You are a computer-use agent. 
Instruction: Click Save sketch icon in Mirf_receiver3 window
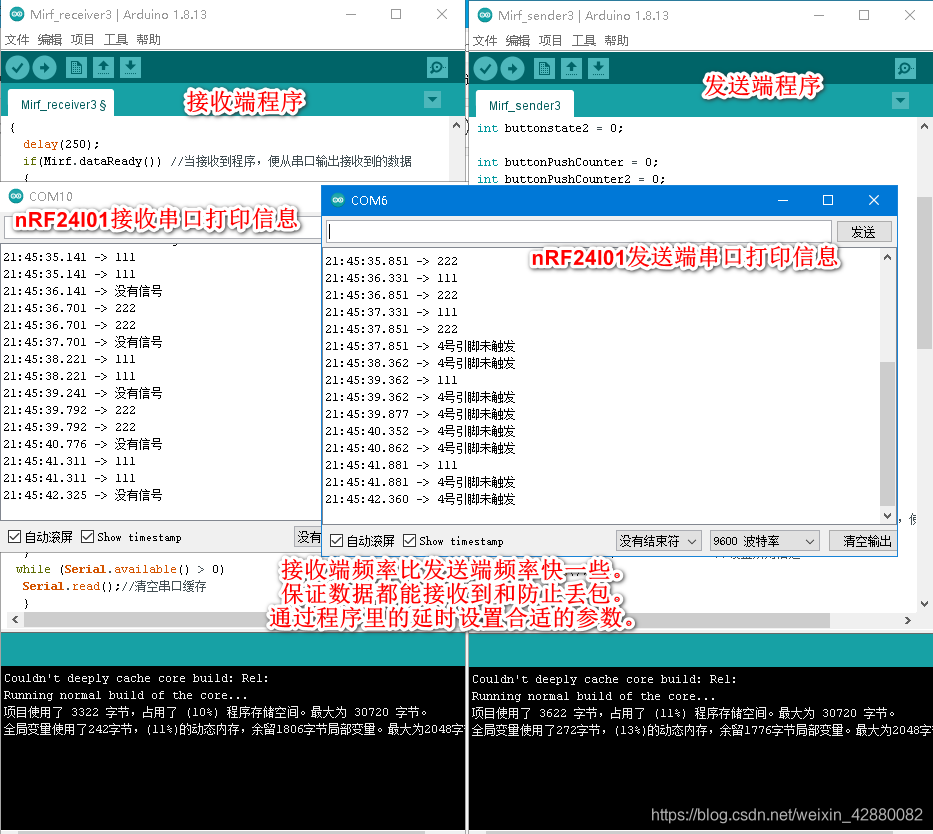(x=130, y=68)
